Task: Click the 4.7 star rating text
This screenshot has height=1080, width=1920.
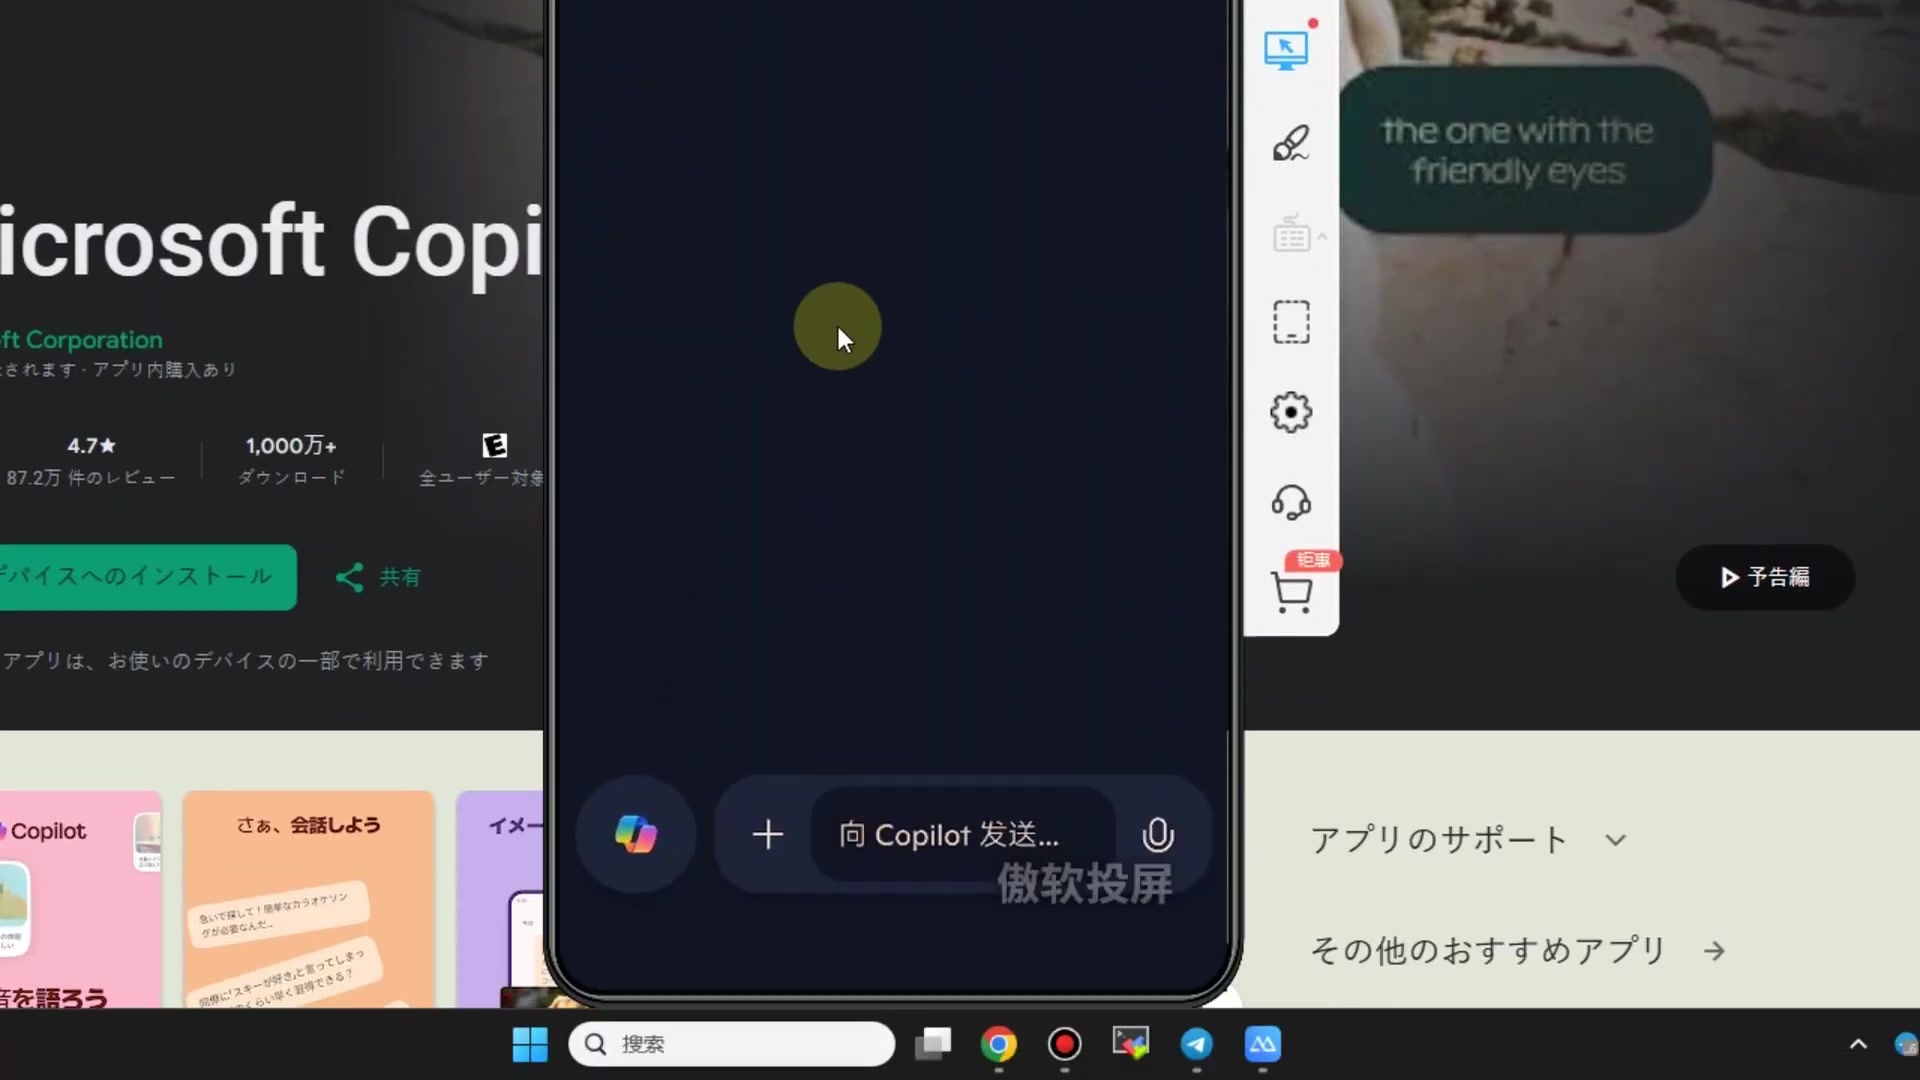Action: click(x=91, y=446)
